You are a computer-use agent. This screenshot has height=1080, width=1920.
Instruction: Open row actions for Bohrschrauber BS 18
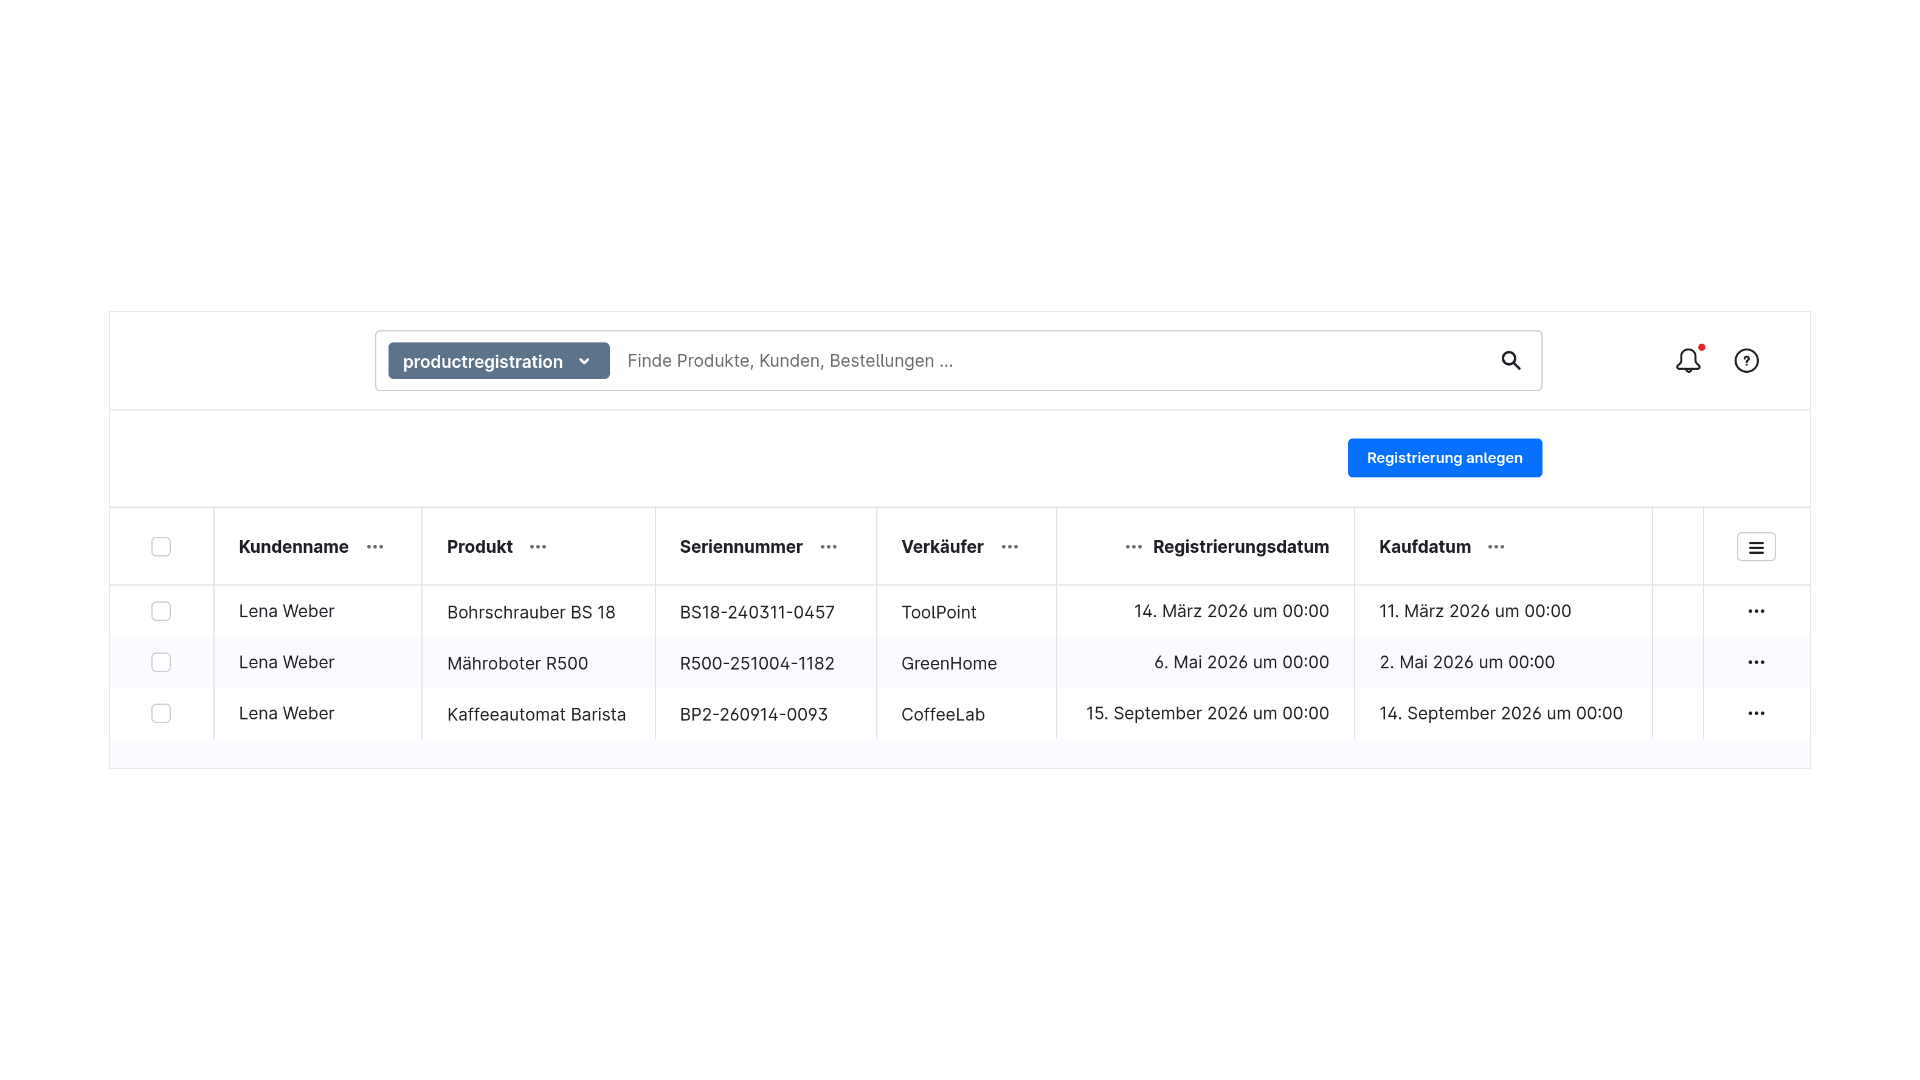[1756, 611]
